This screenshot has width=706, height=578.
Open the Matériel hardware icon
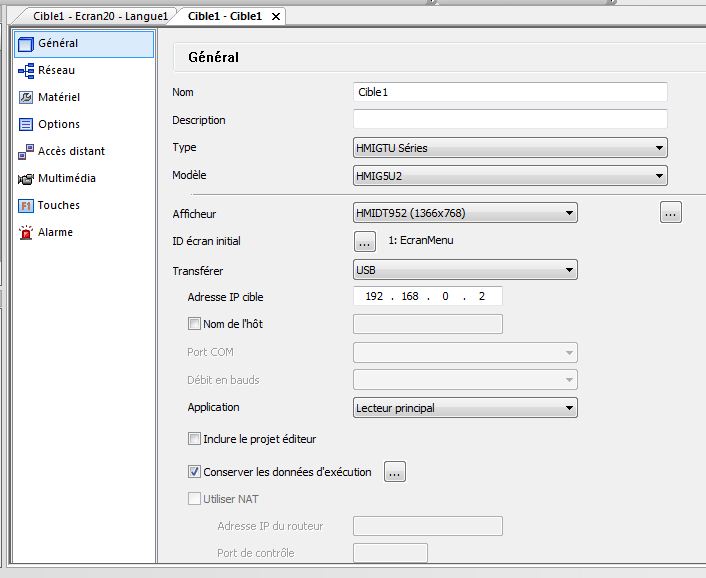pos(27,98)
